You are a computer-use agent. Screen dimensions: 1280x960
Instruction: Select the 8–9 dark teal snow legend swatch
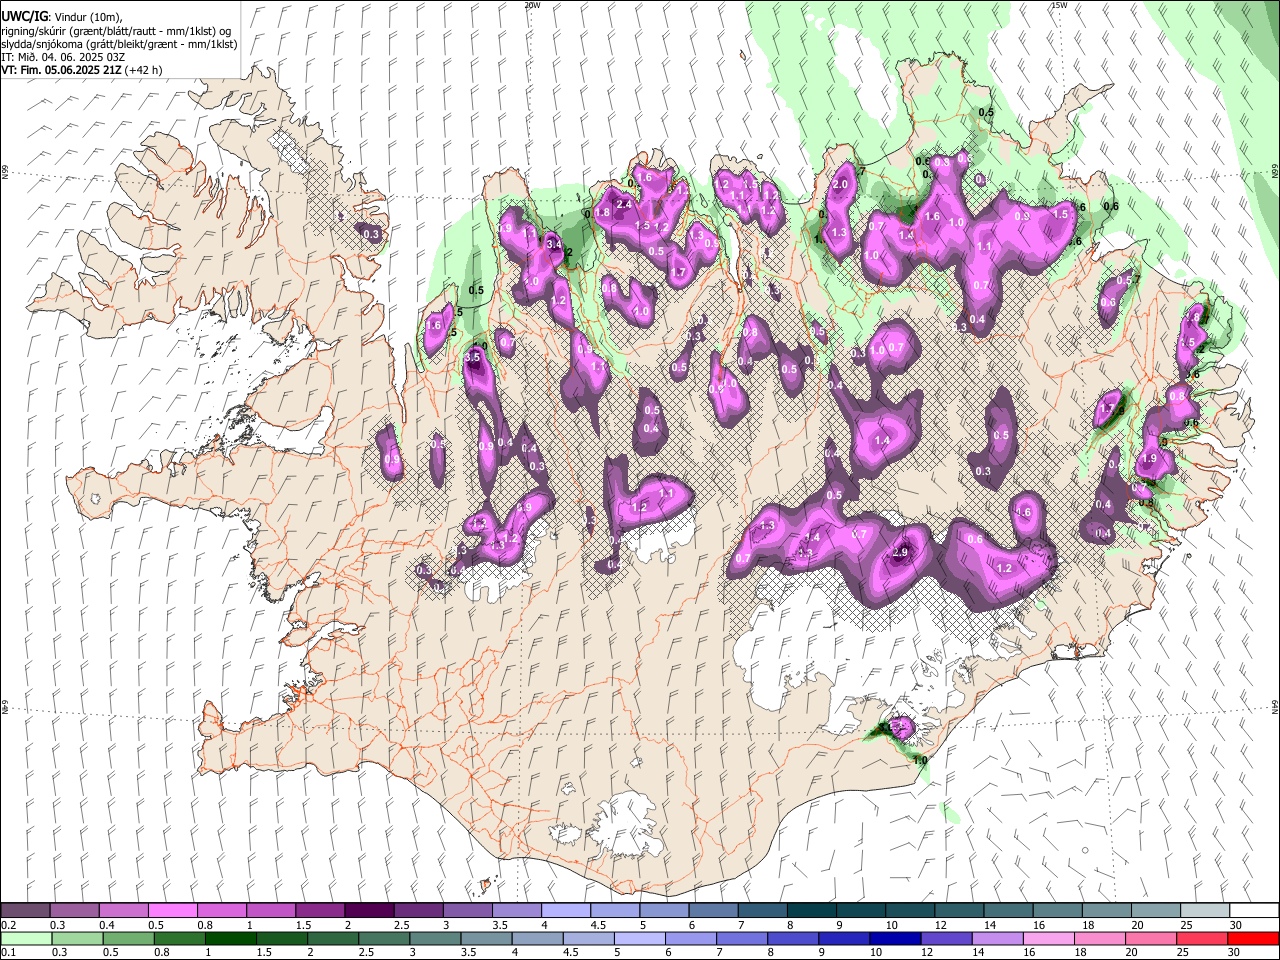click(x=810, y=911)
